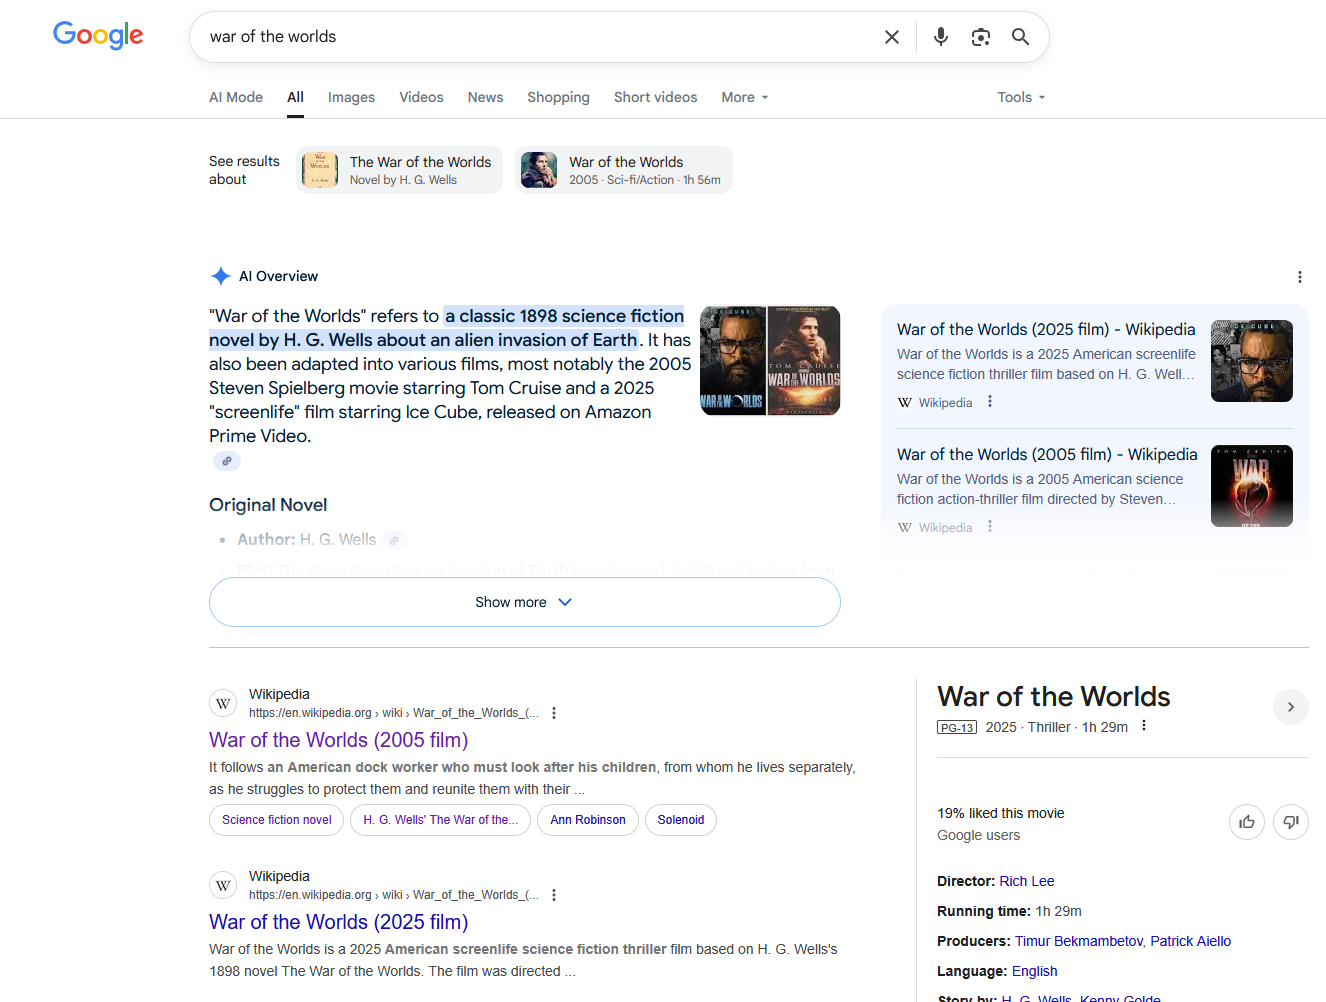
Task: Open AI source War of the Worlds (2025 film) - Wikipedia
Action: tap(1046, 329)
